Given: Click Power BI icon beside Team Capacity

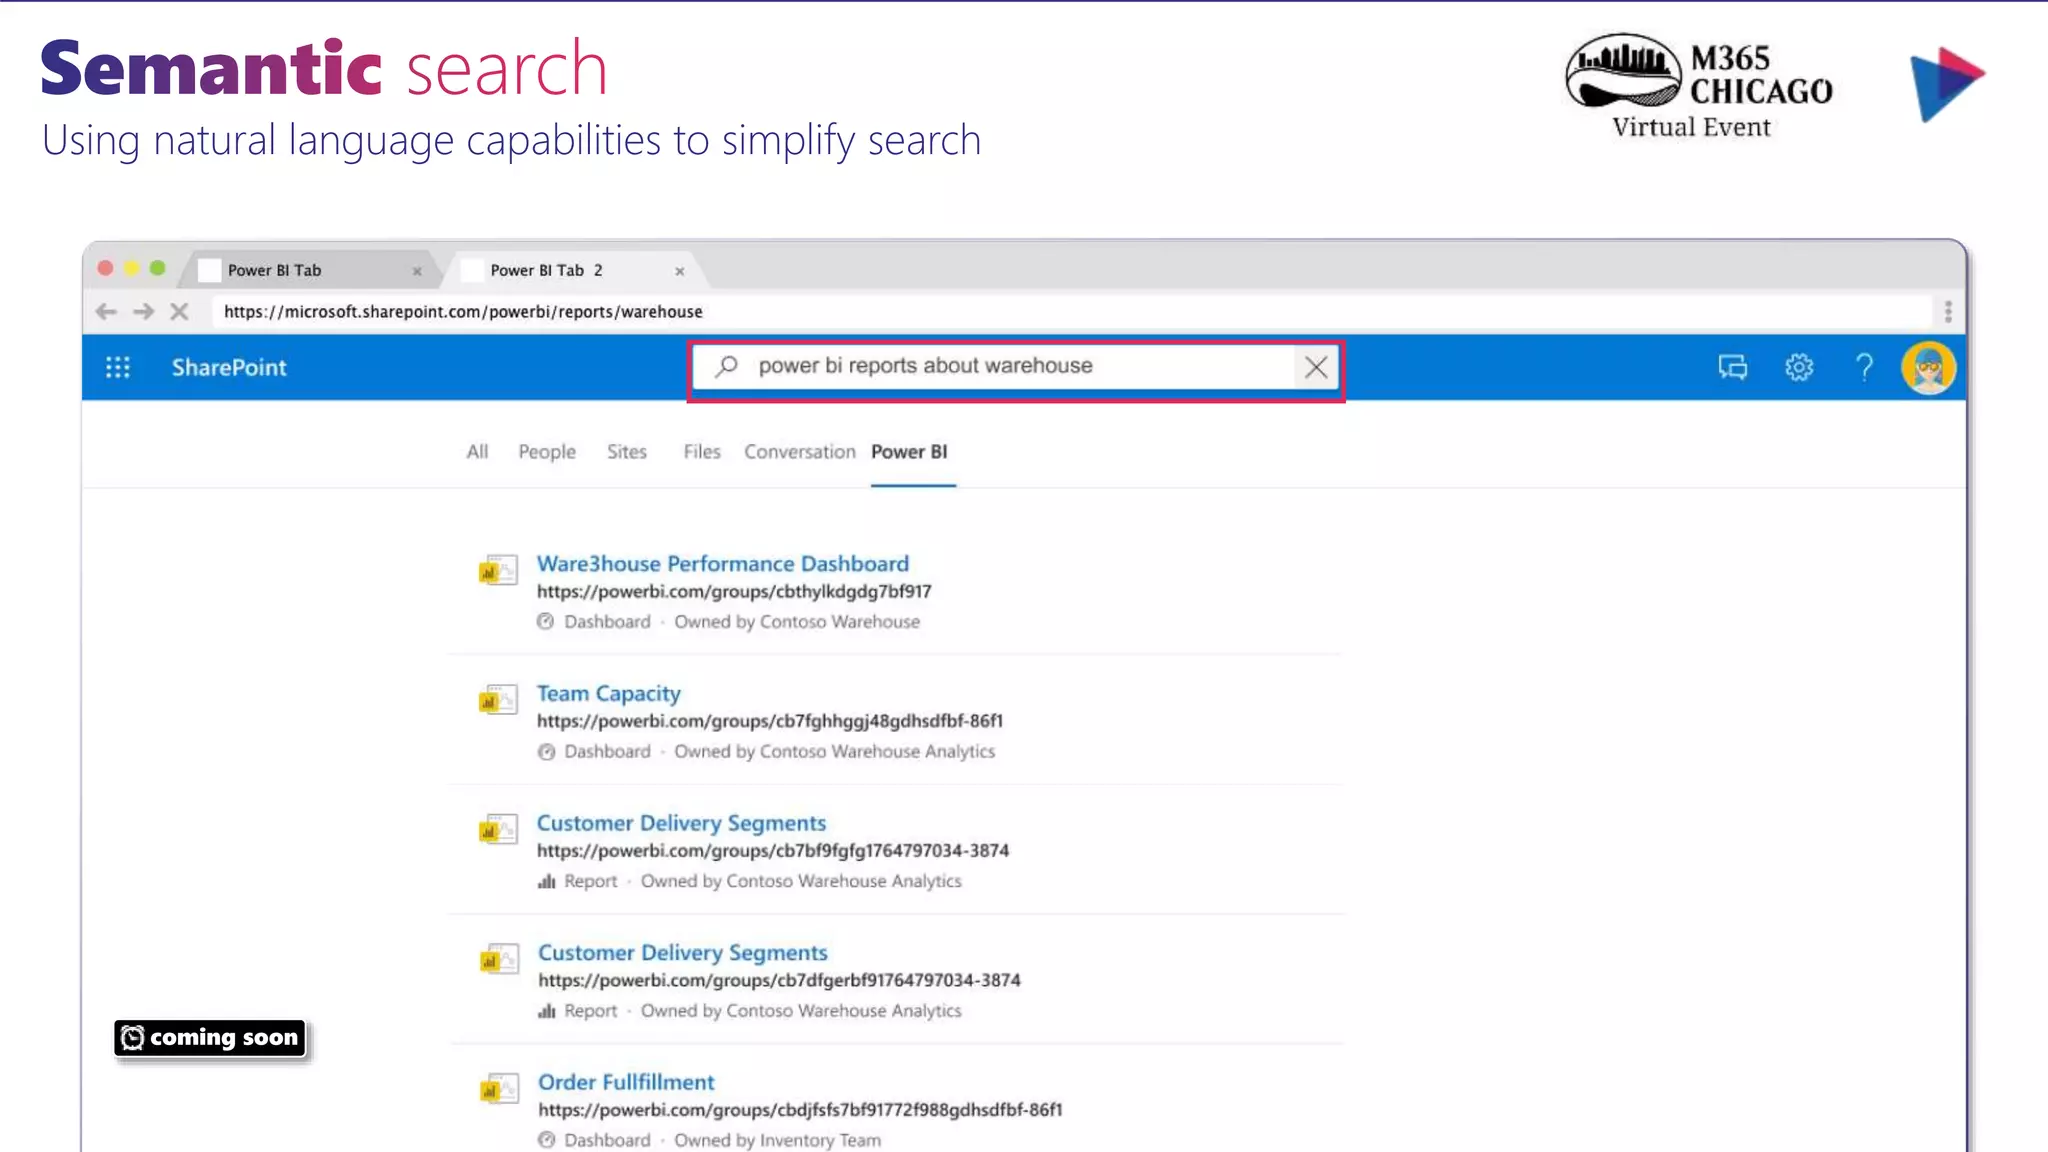Looking at the screenshot, I should click(x=498, y=699).
